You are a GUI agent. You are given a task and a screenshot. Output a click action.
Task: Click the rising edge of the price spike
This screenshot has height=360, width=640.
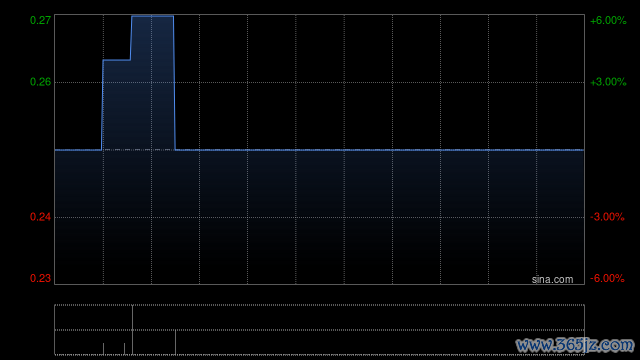(x=102, y=105)
